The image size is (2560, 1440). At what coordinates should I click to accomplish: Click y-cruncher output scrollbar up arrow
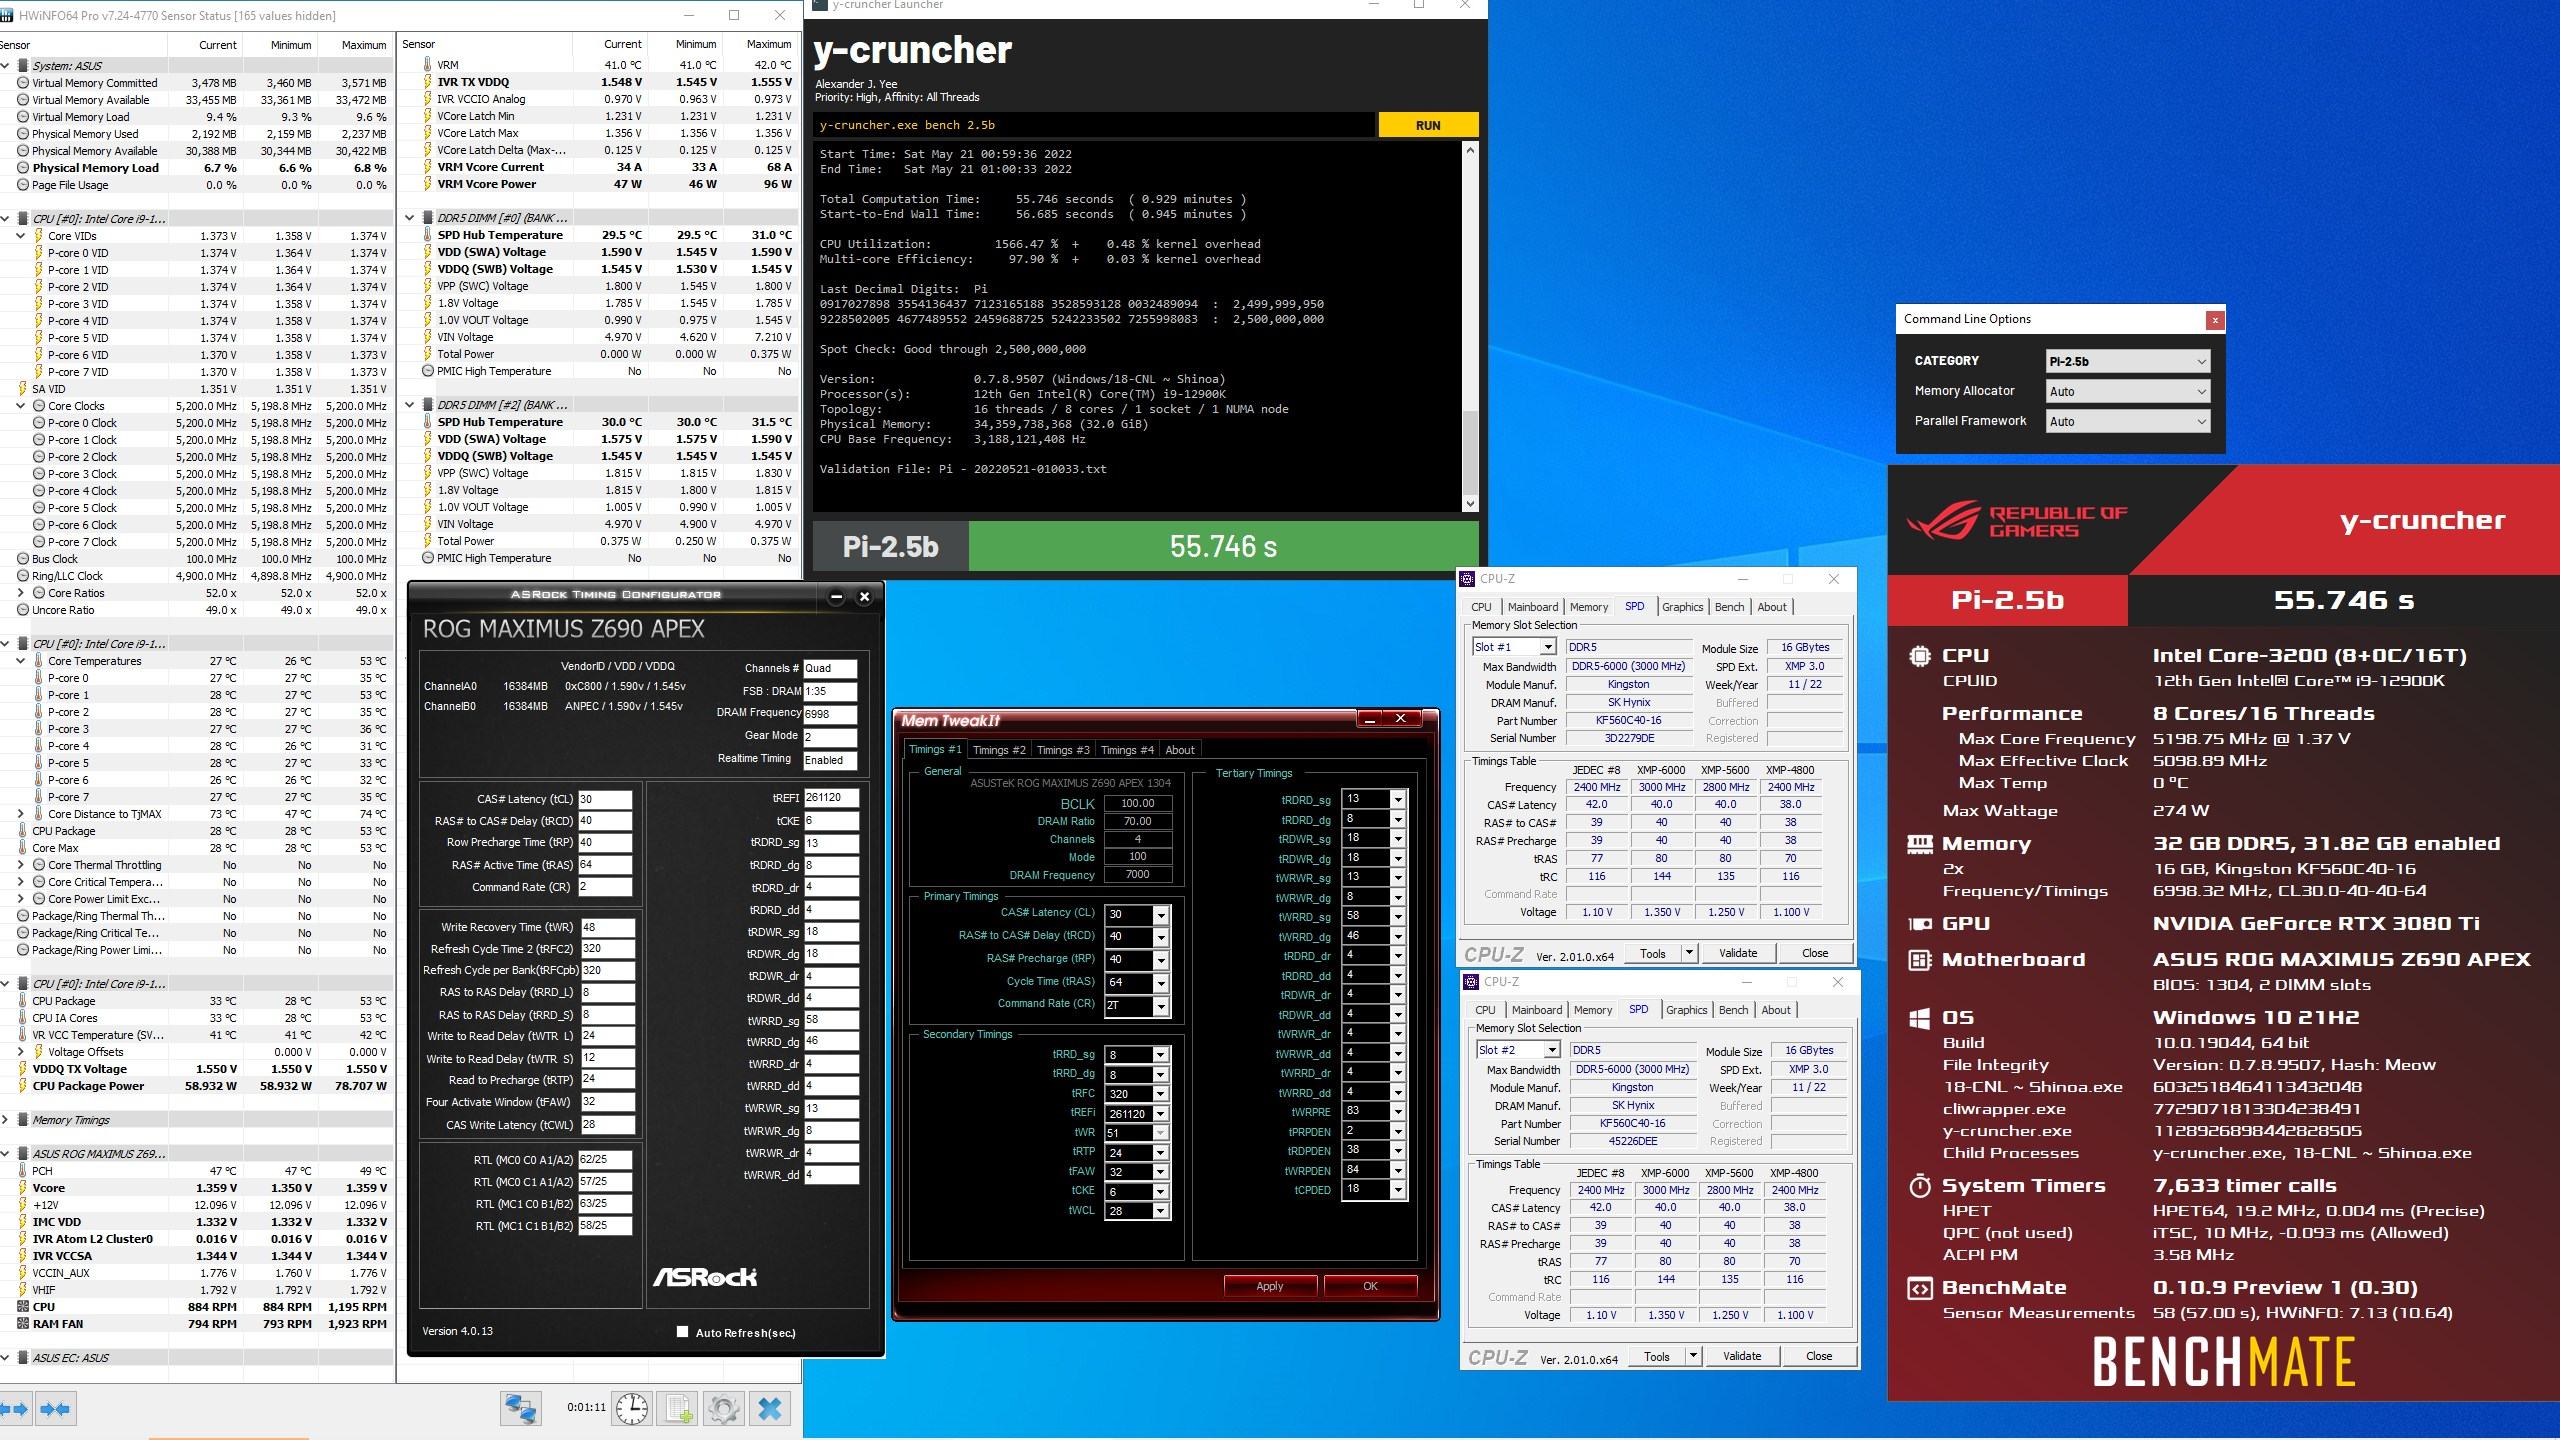click(1469, 150)
